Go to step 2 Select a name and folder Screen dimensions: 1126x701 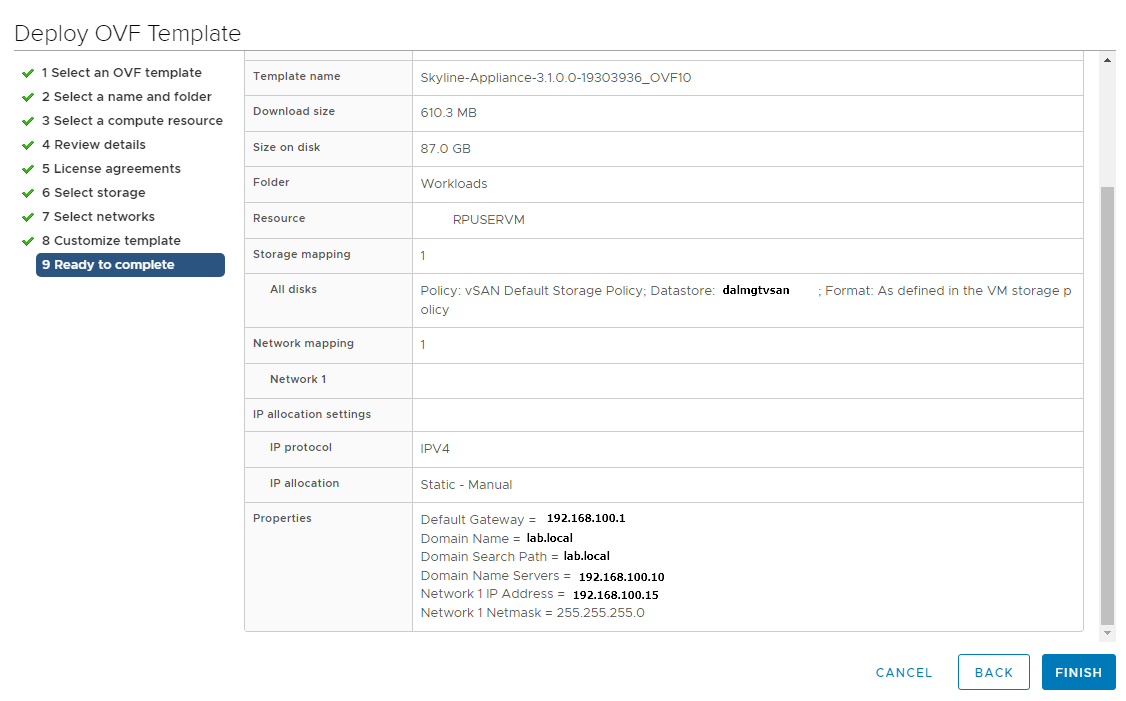pos(126,97)
